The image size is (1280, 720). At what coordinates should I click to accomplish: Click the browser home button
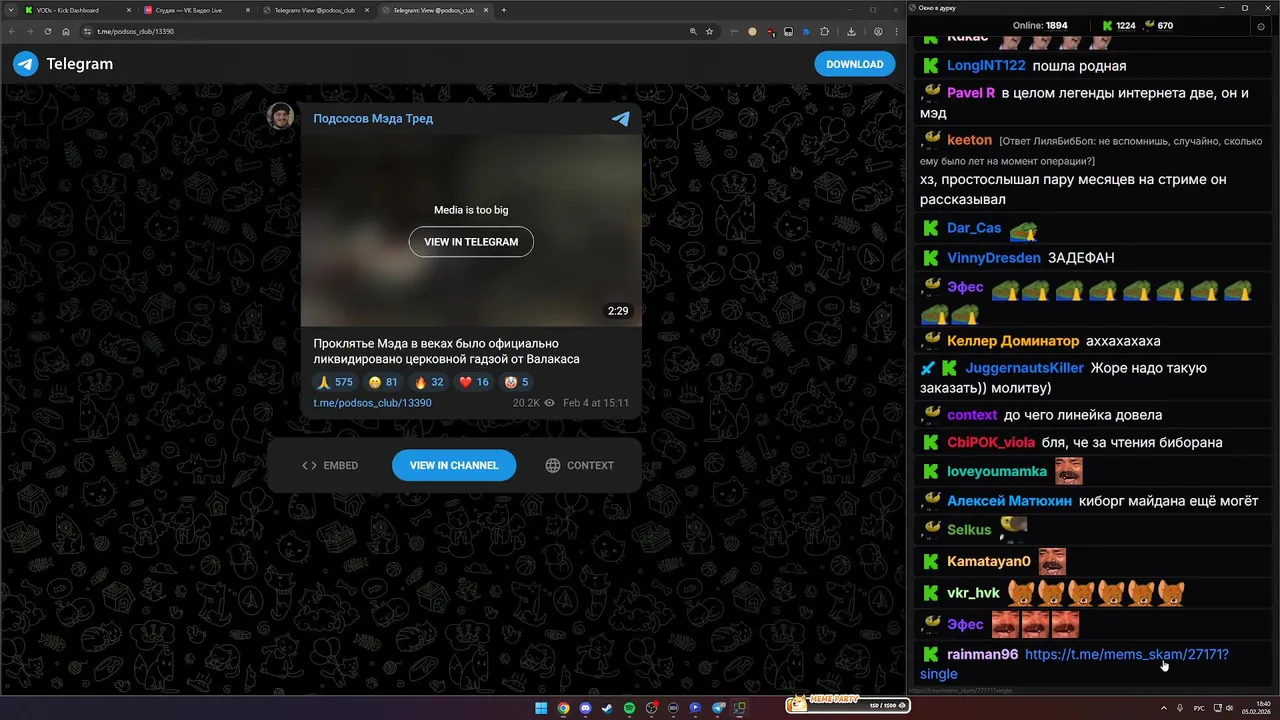[66, 31]
